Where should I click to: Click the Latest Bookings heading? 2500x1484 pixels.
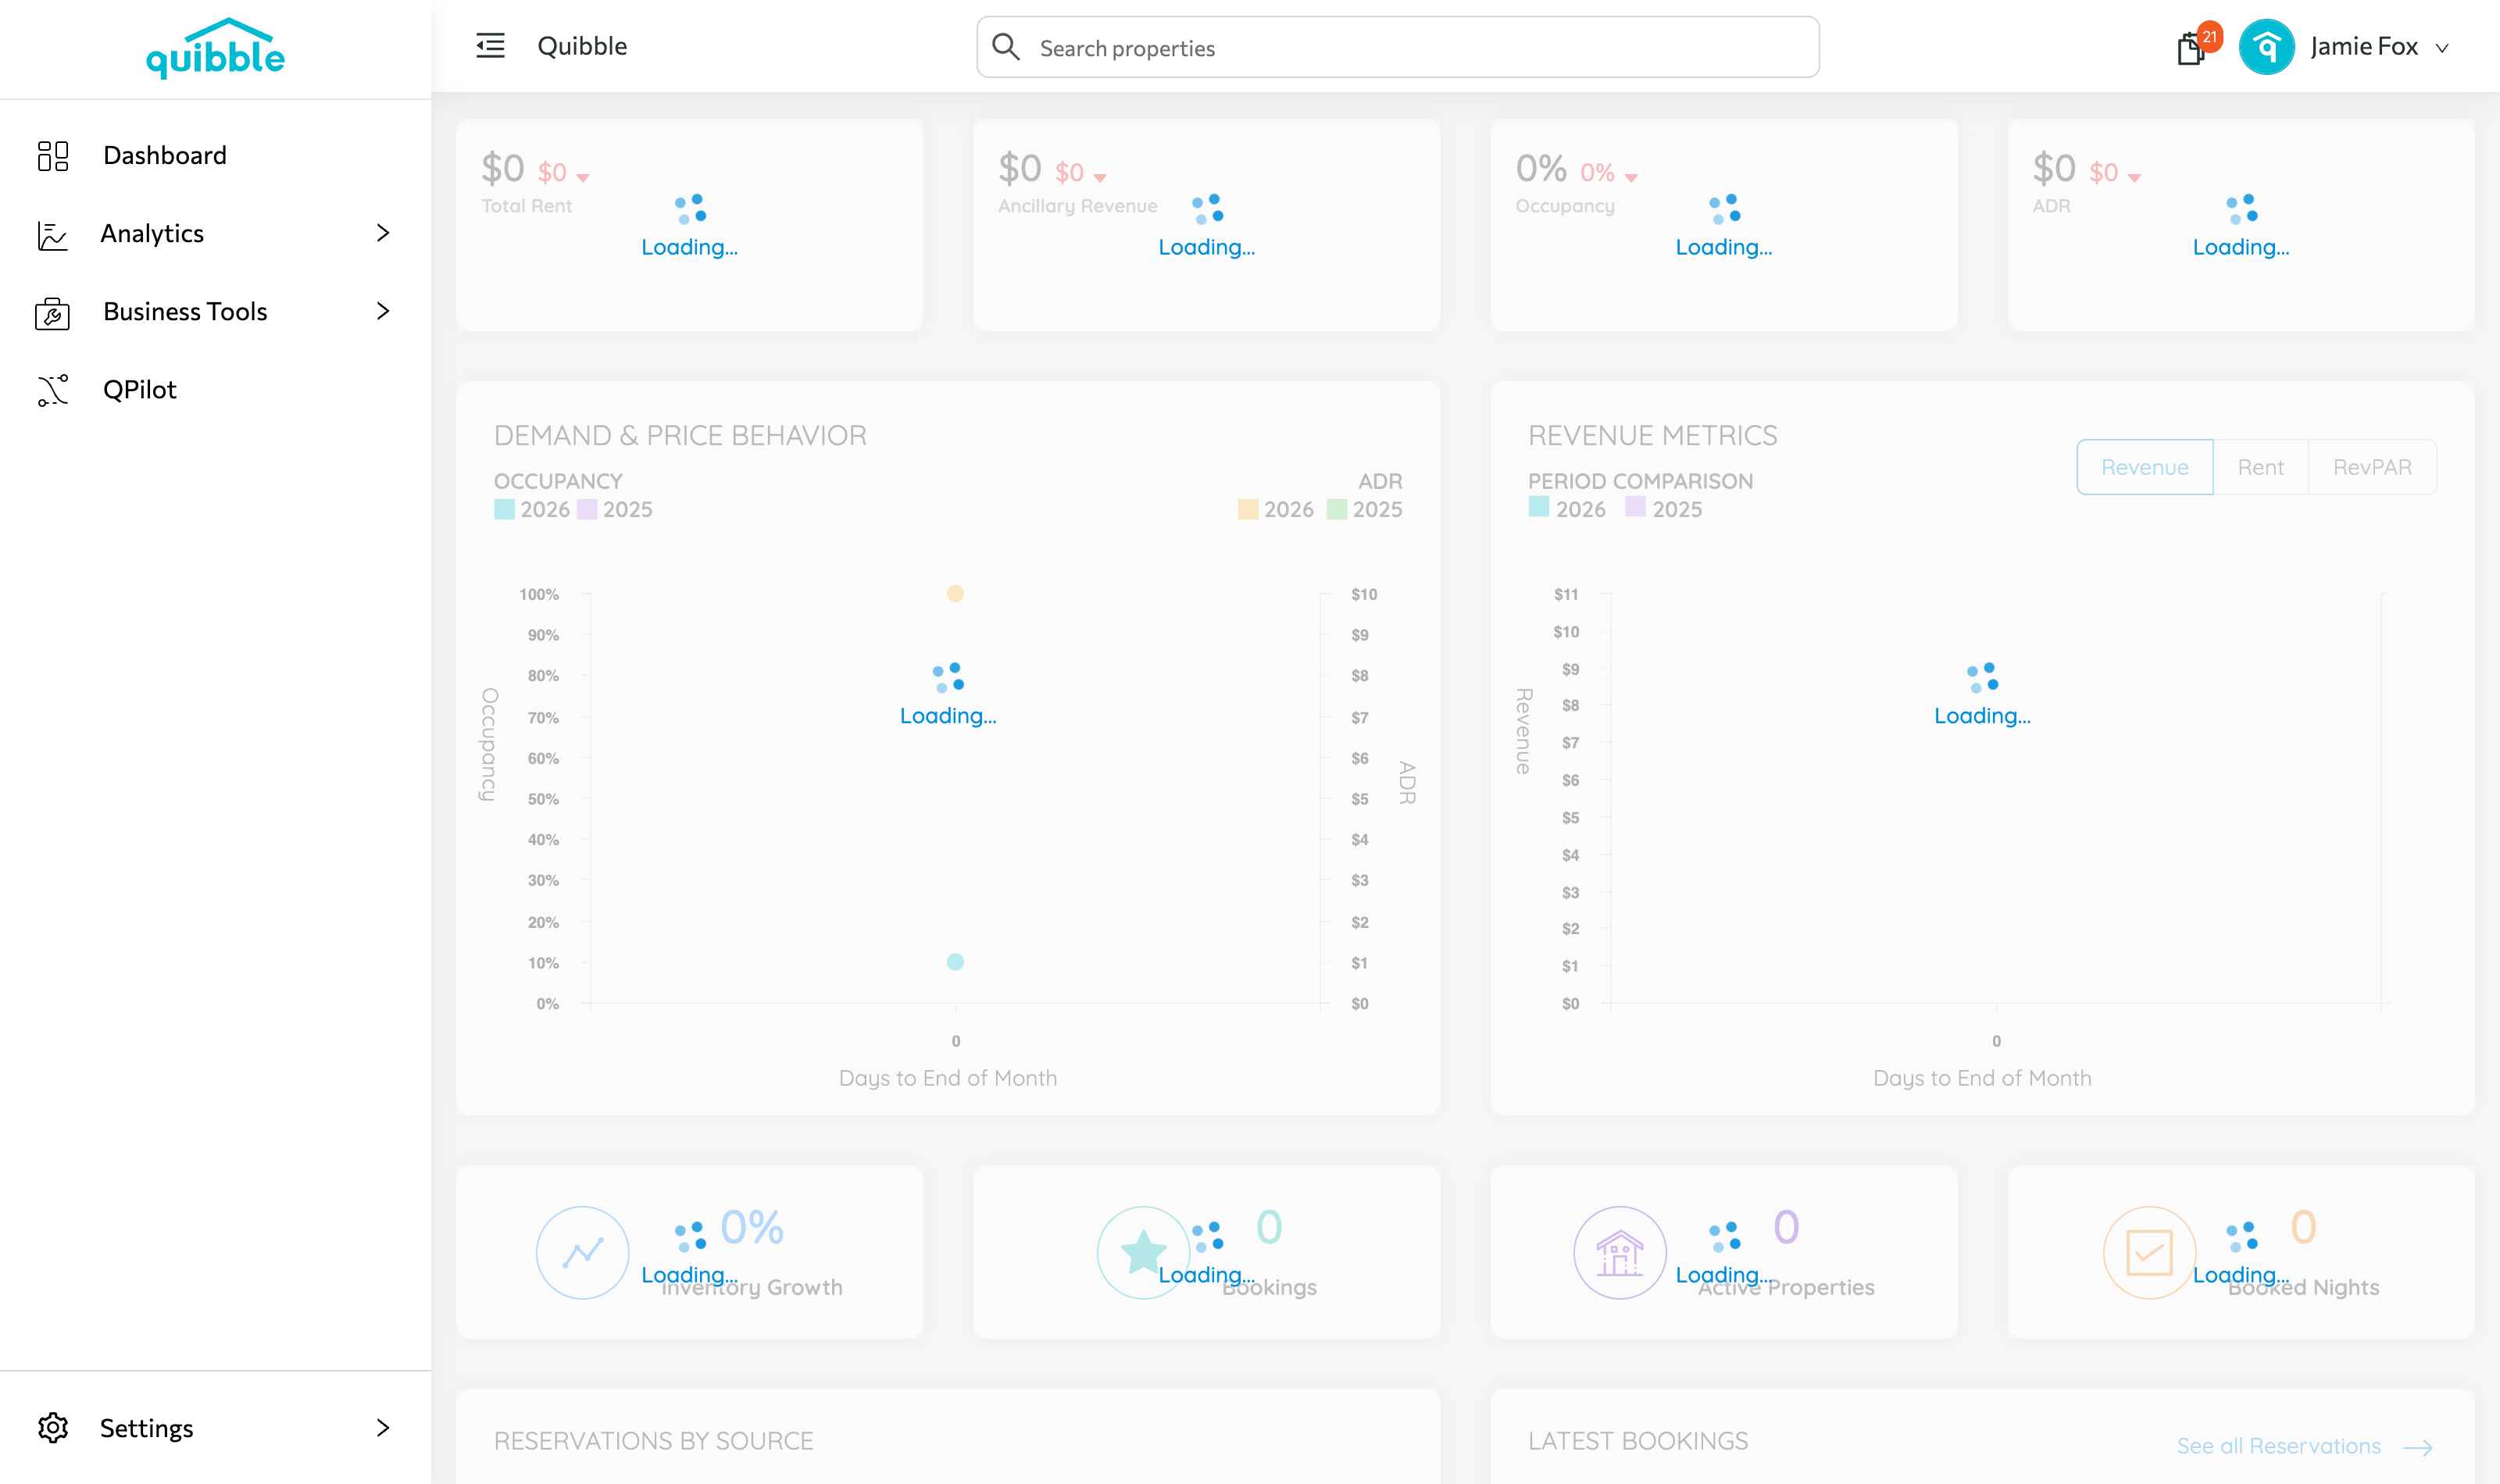1638,1441
